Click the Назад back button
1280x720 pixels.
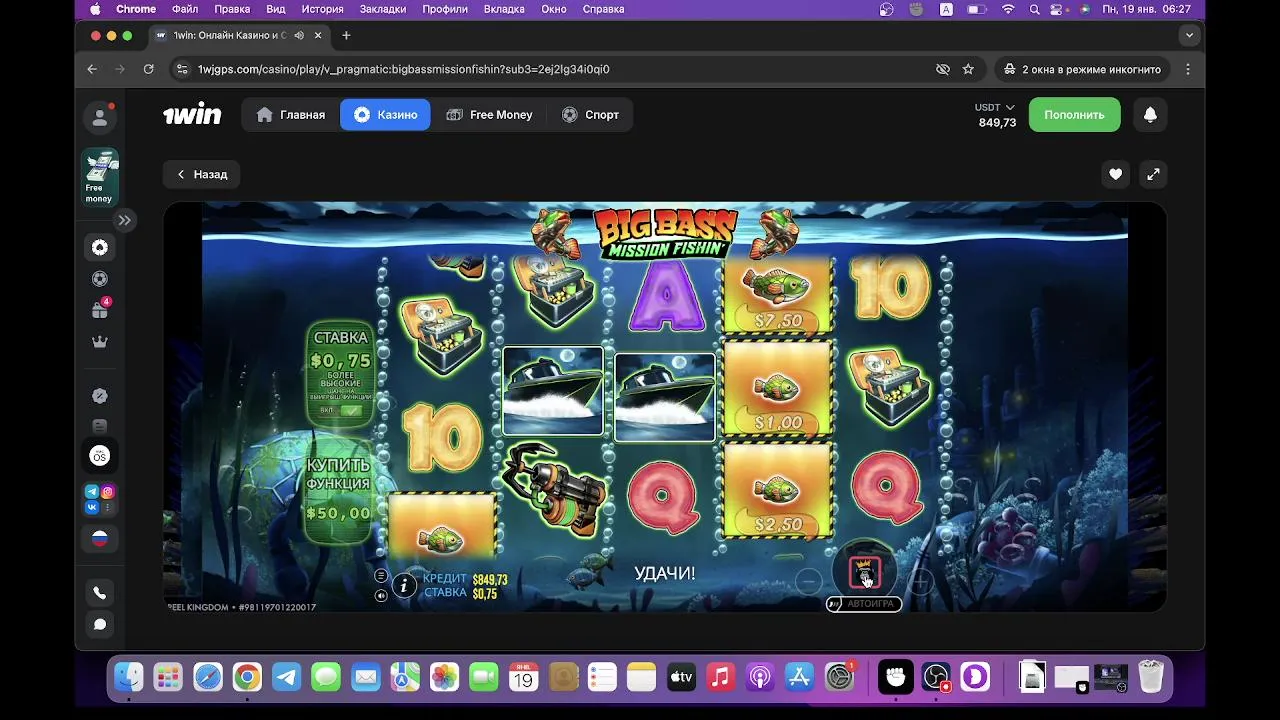(x=201, y=174)
